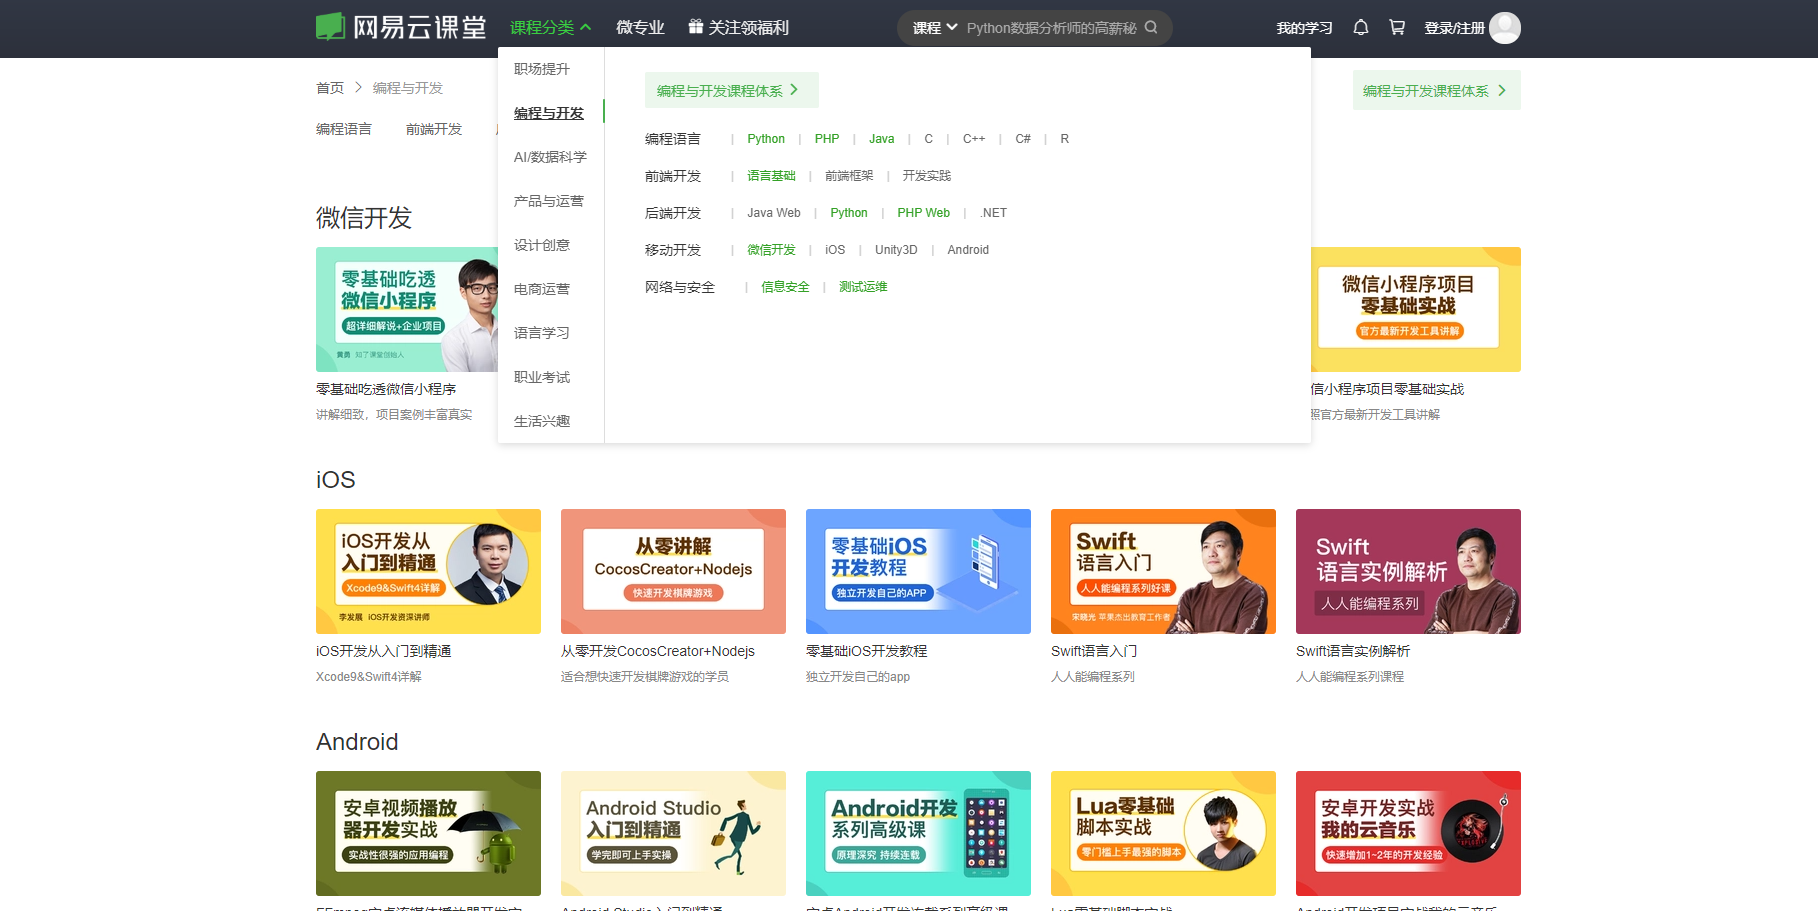Select 职场提升 in the category sidebar
The height and width of the screenshot is (911, 1818).
541,68
